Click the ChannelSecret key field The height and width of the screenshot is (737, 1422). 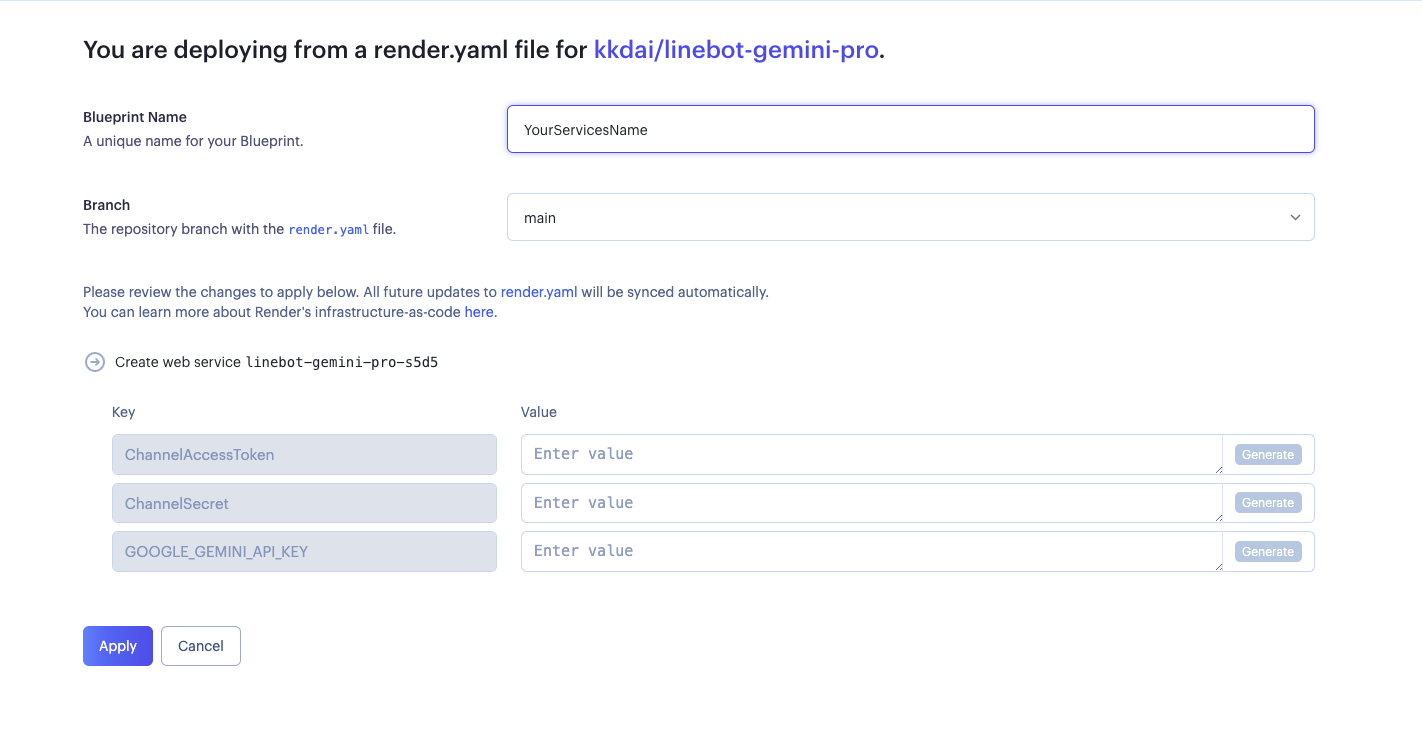point(304,503)
